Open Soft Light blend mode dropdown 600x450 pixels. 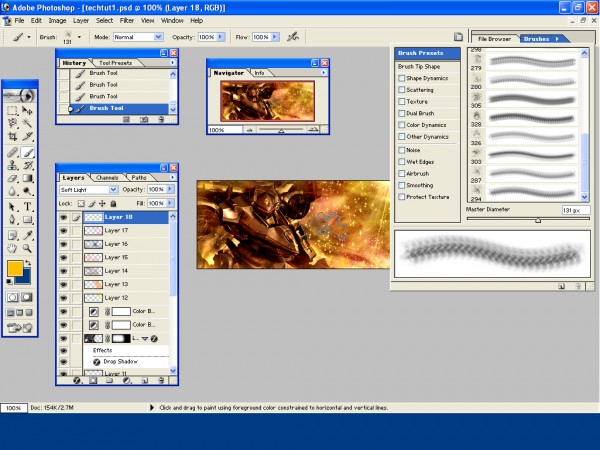click(113, 189)
